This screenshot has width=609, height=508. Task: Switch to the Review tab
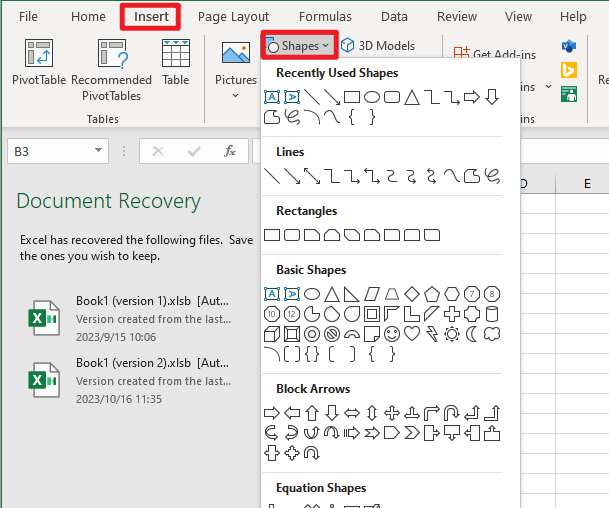pyautogui.click(x=457, y=17)
